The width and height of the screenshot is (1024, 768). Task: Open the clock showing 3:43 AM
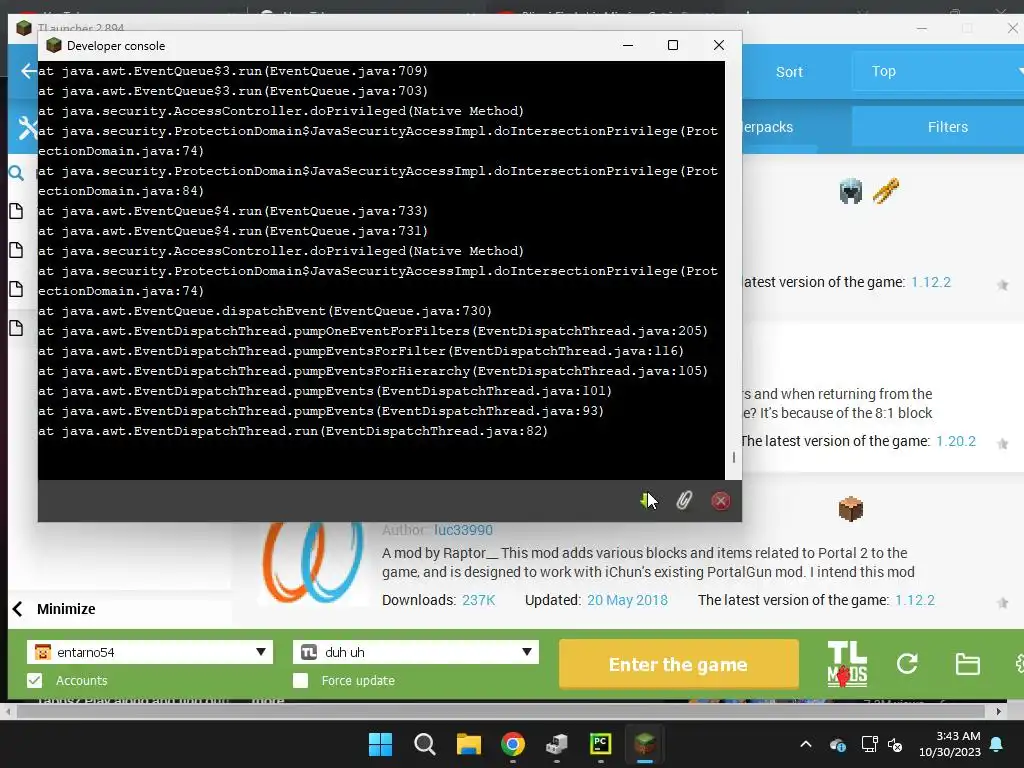[x=950, y=744]
